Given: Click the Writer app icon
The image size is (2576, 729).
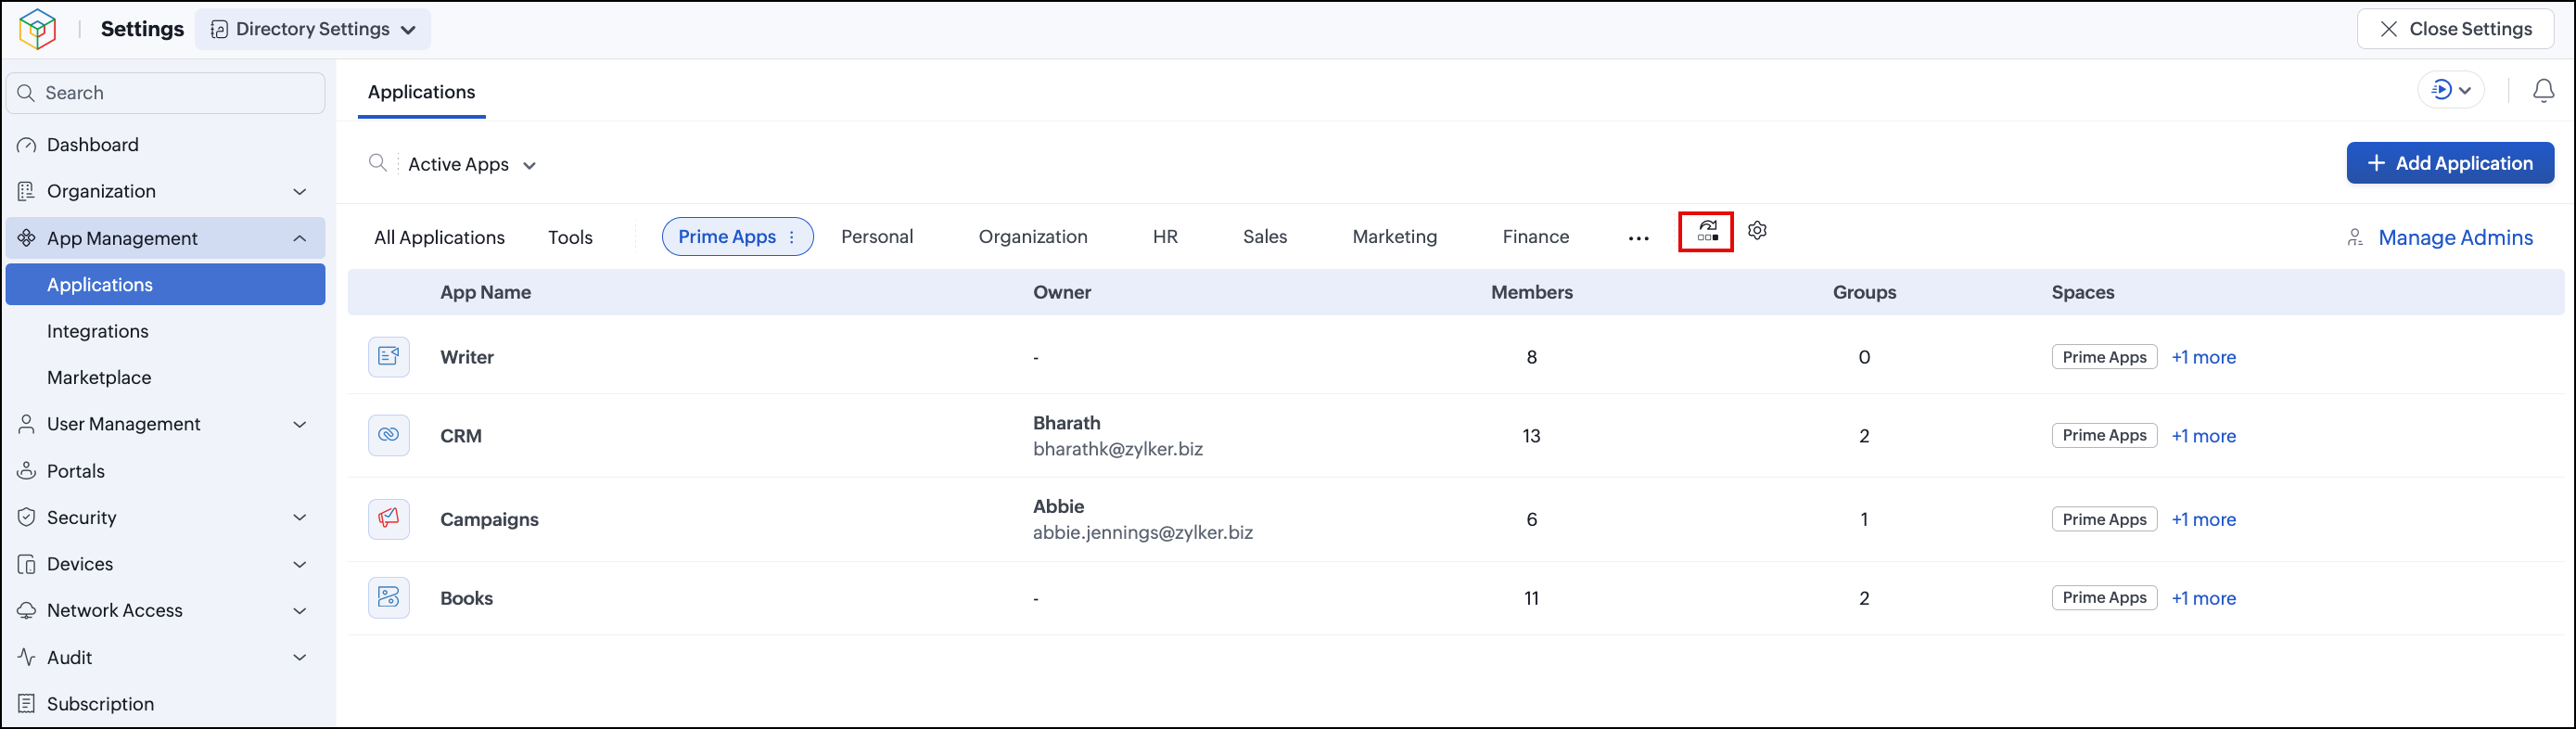Looking at the screenshot, I should [x=389, y=357].
